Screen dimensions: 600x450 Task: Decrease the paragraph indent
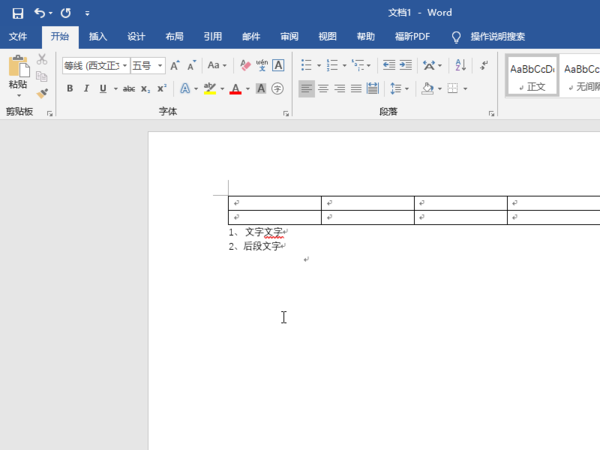click(x=389, y=65)
